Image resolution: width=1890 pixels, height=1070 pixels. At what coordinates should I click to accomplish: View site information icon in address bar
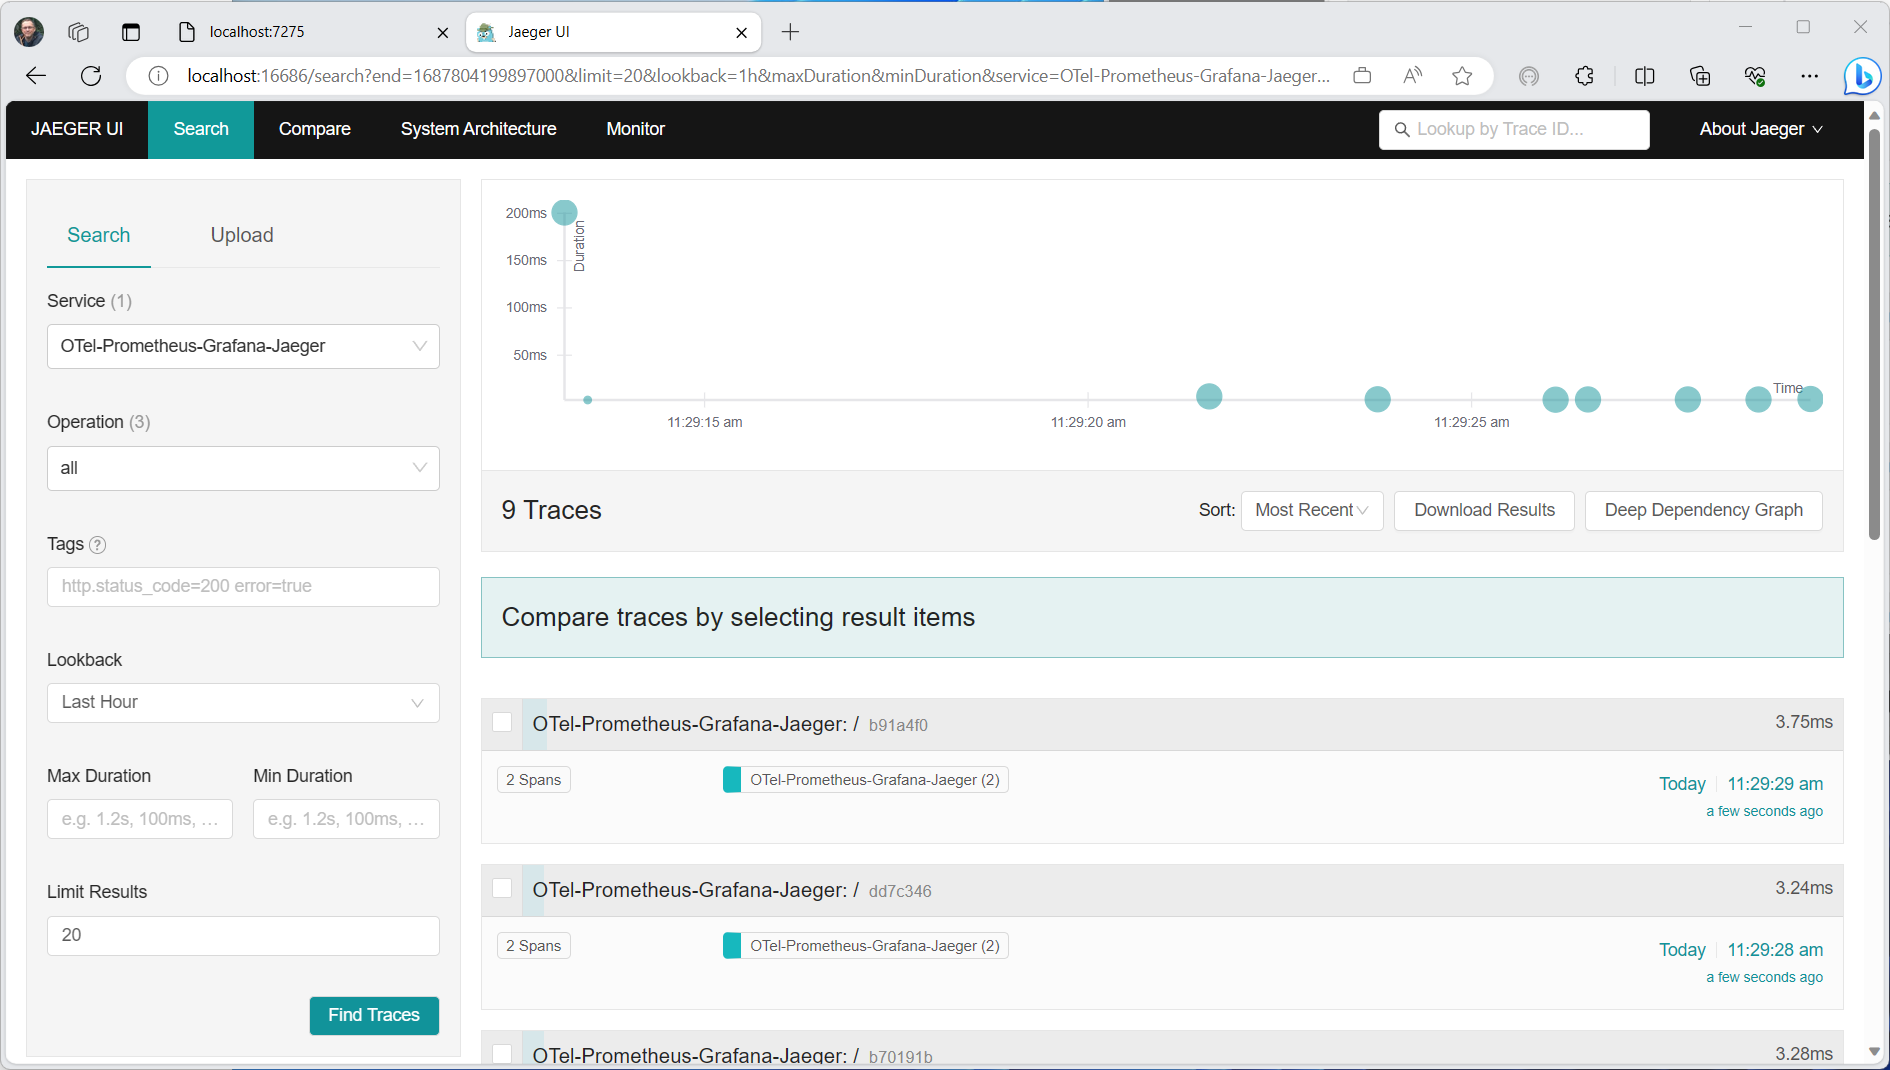click(x=158, y=76)
